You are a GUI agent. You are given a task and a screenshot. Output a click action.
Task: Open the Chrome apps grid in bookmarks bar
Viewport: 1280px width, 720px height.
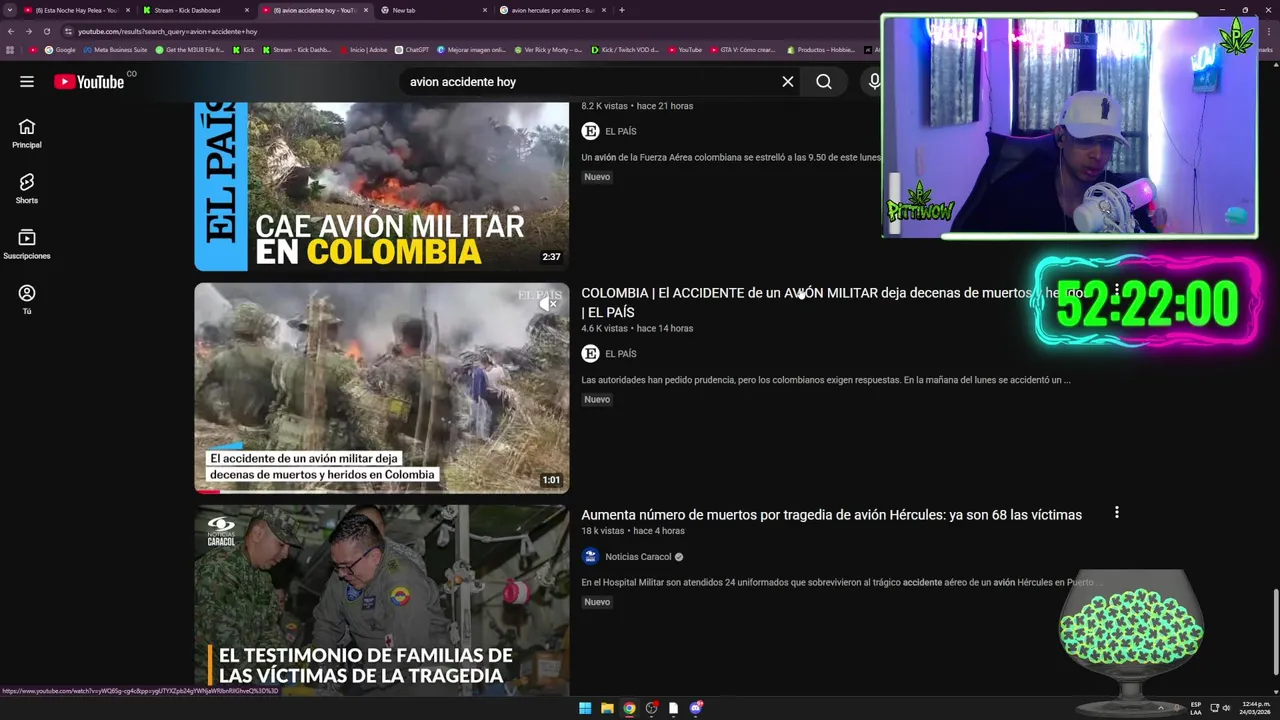11,49
